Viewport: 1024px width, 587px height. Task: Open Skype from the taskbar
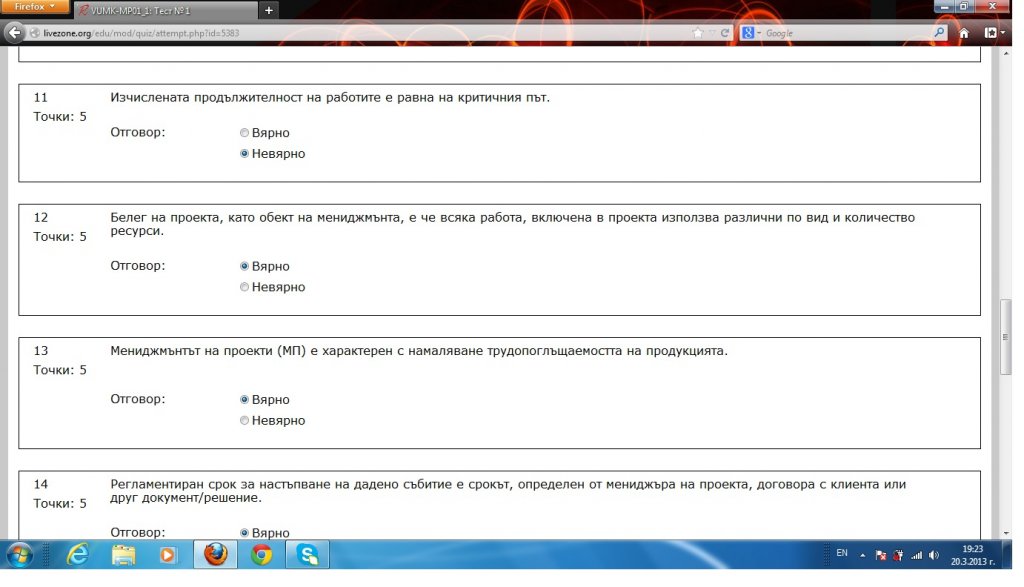307,555
